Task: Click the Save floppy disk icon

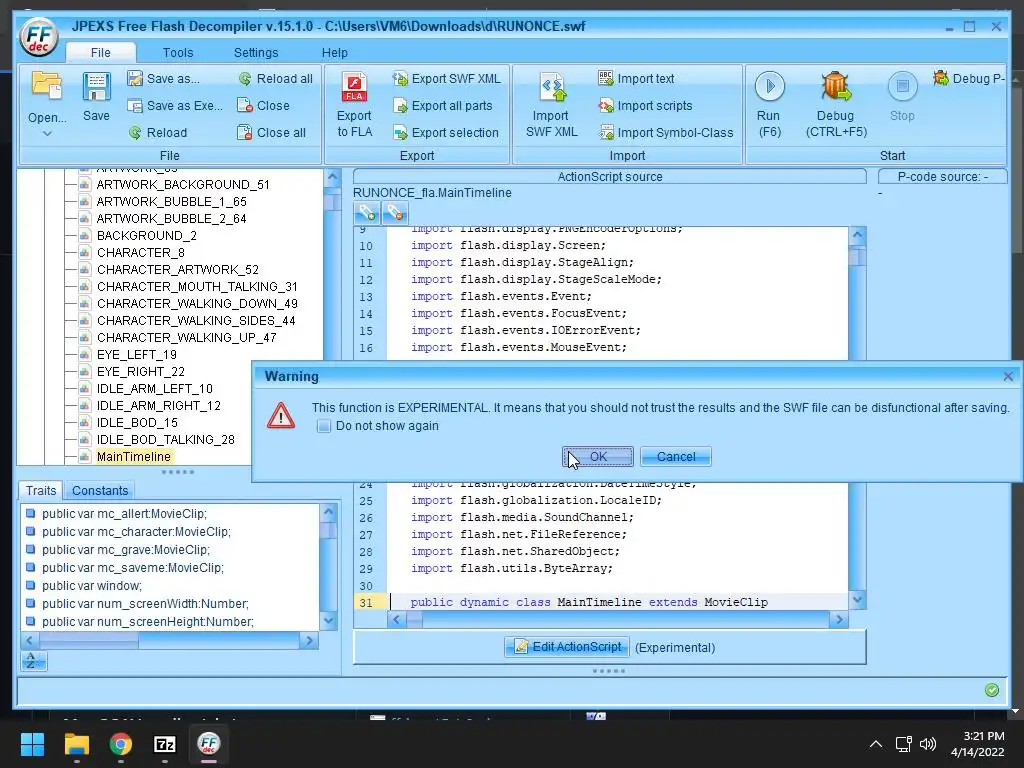Action: pos(96,86)
